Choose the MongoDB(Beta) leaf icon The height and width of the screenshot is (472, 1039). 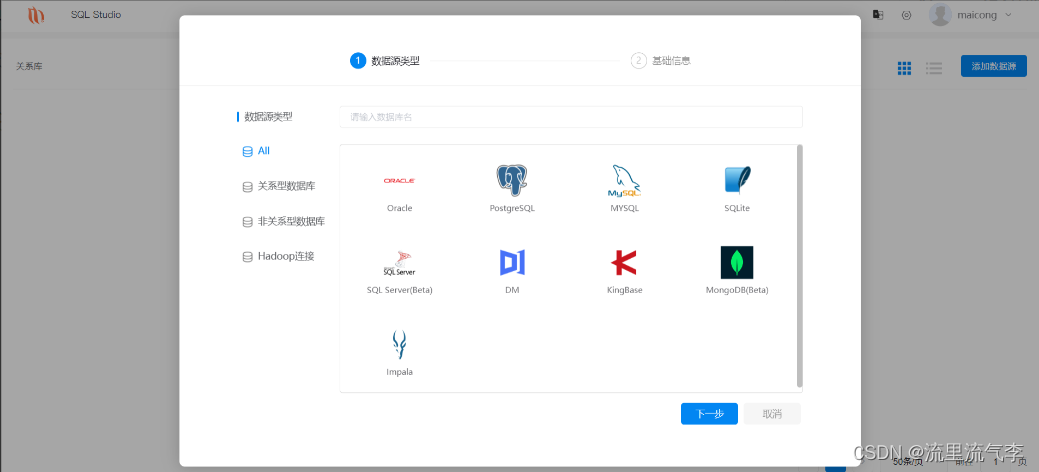point(737,263)
